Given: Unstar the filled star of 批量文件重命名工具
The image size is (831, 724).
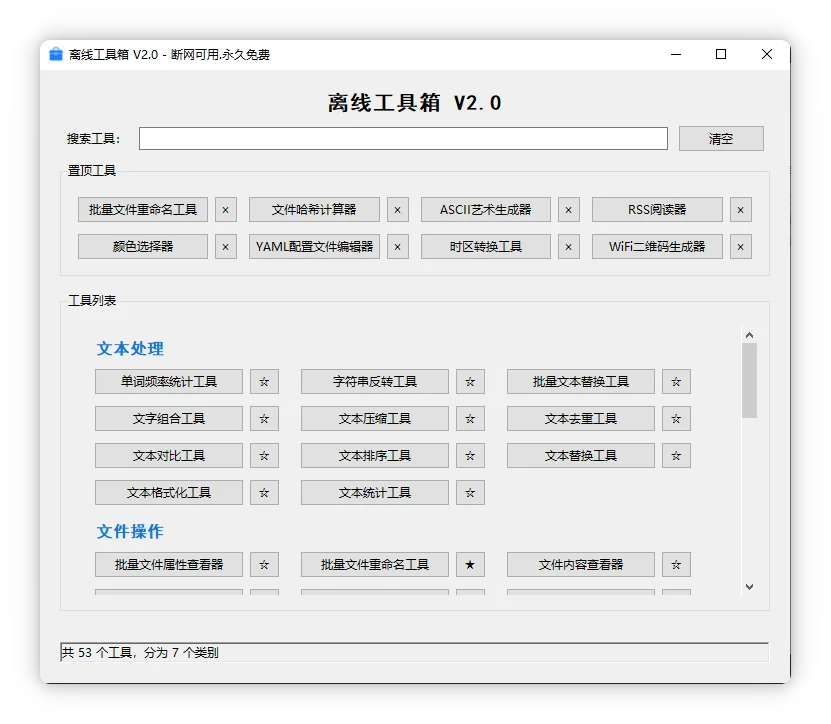Looking at the screenshot, I should (x=470, y=565).
